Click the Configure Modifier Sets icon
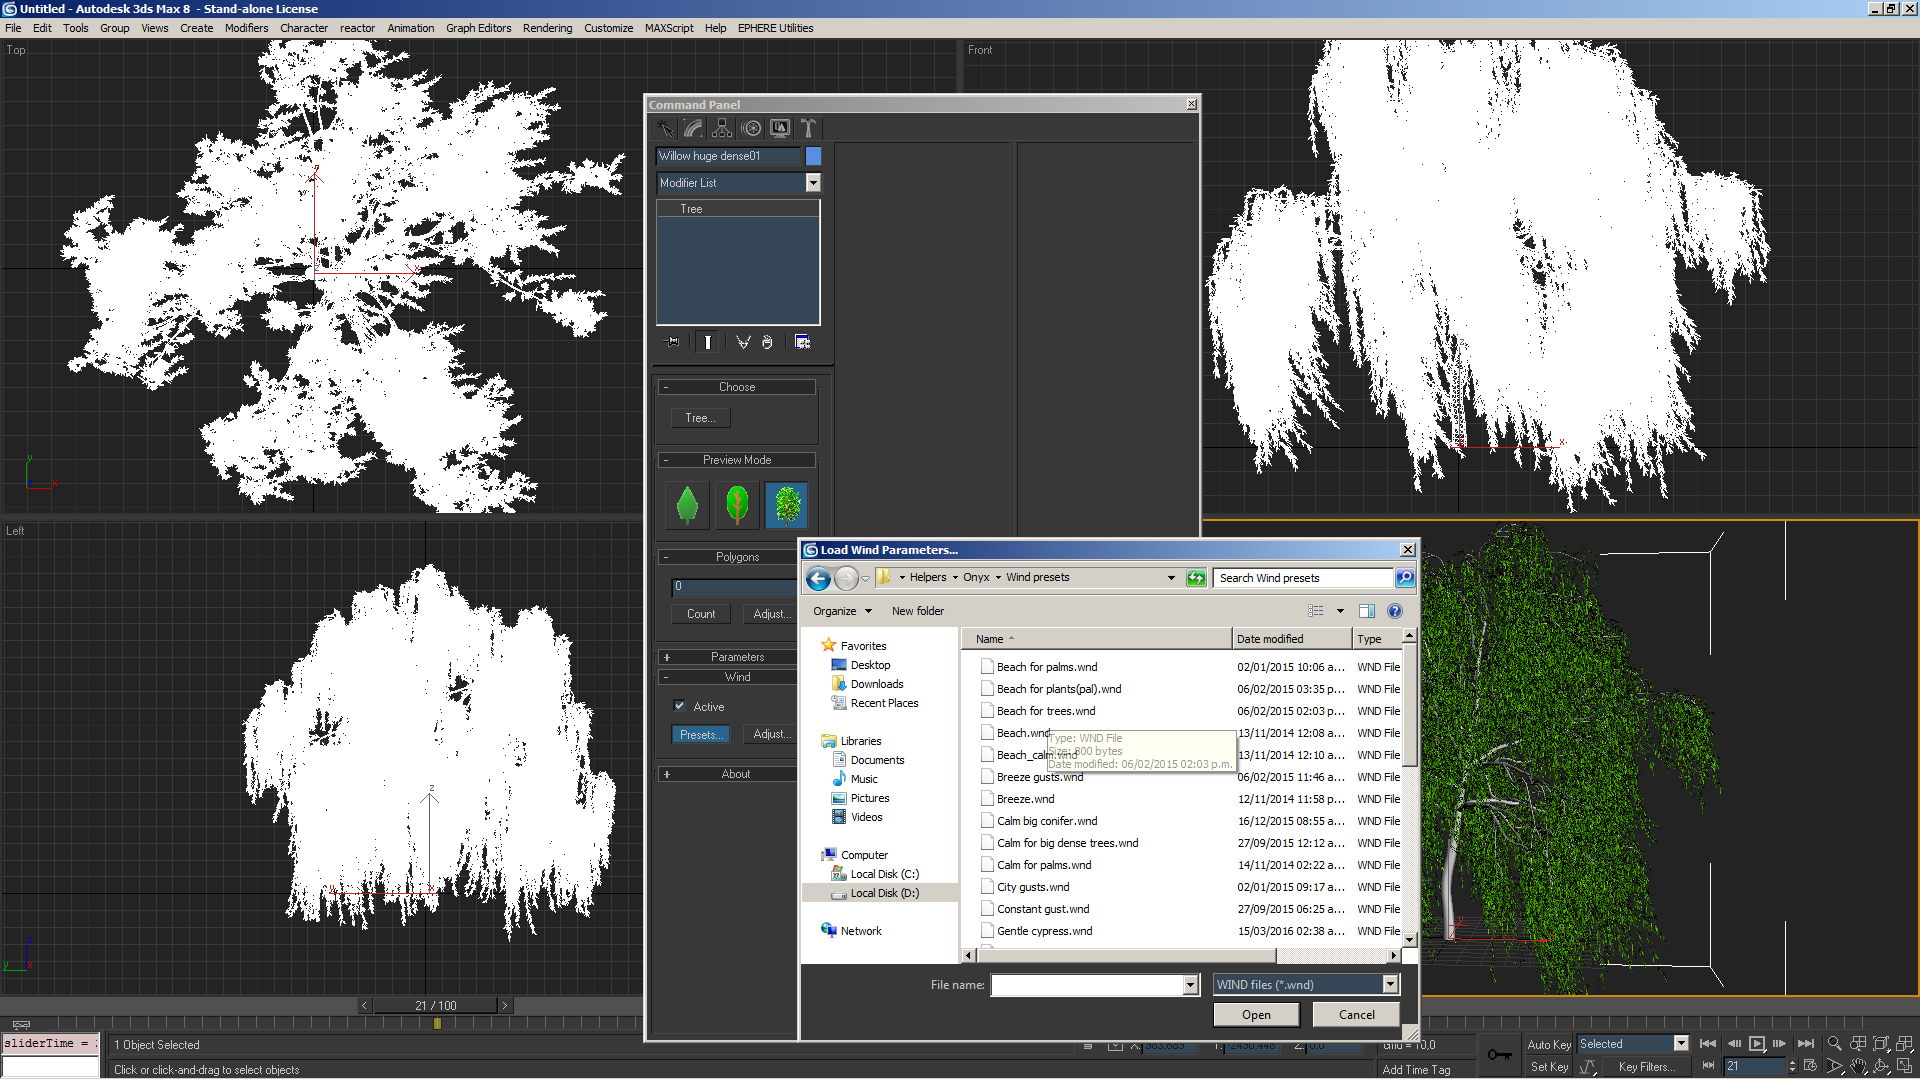Viewport: 1920px width, 1080px height. (x=802, y=342)
